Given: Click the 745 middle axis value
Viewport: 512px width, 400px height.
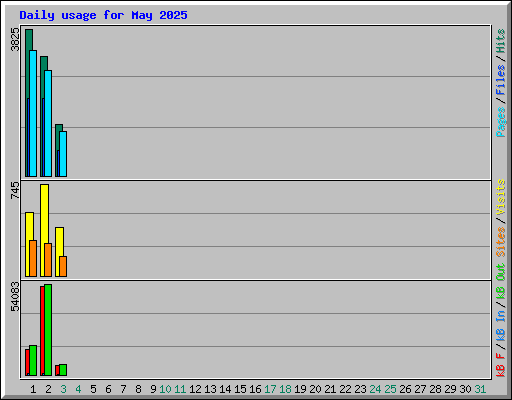Looking at the screenshot, I should click(15, 190).
